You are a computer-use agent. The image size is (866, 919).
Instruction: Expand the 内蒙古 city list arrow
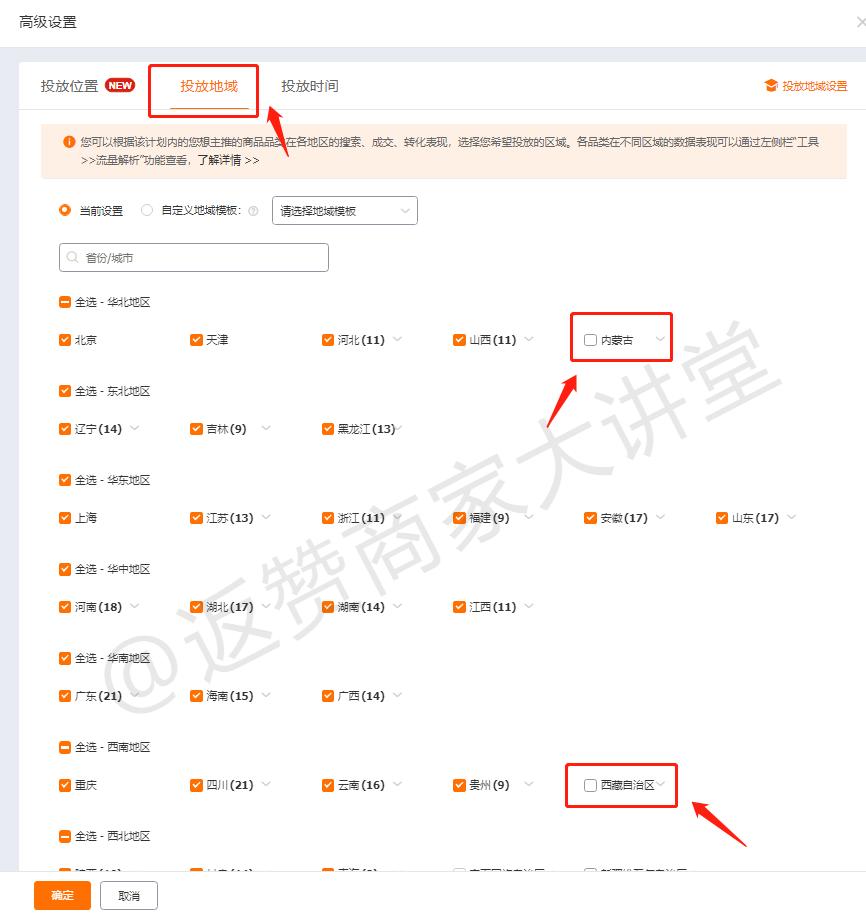pos(660,339)
